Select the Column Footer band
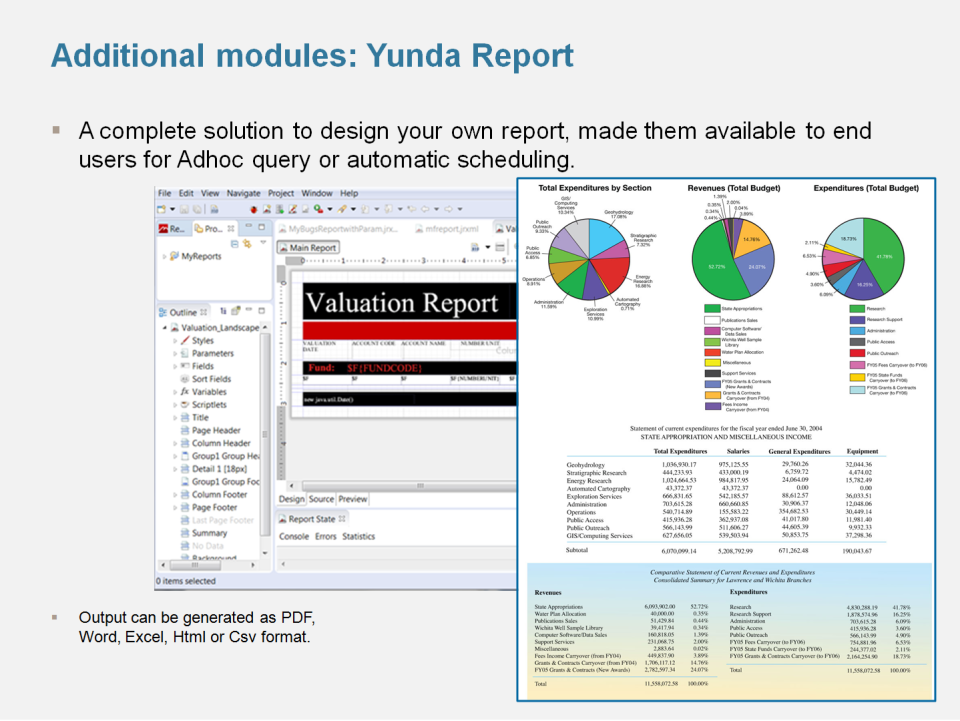 tap(219, 495)
